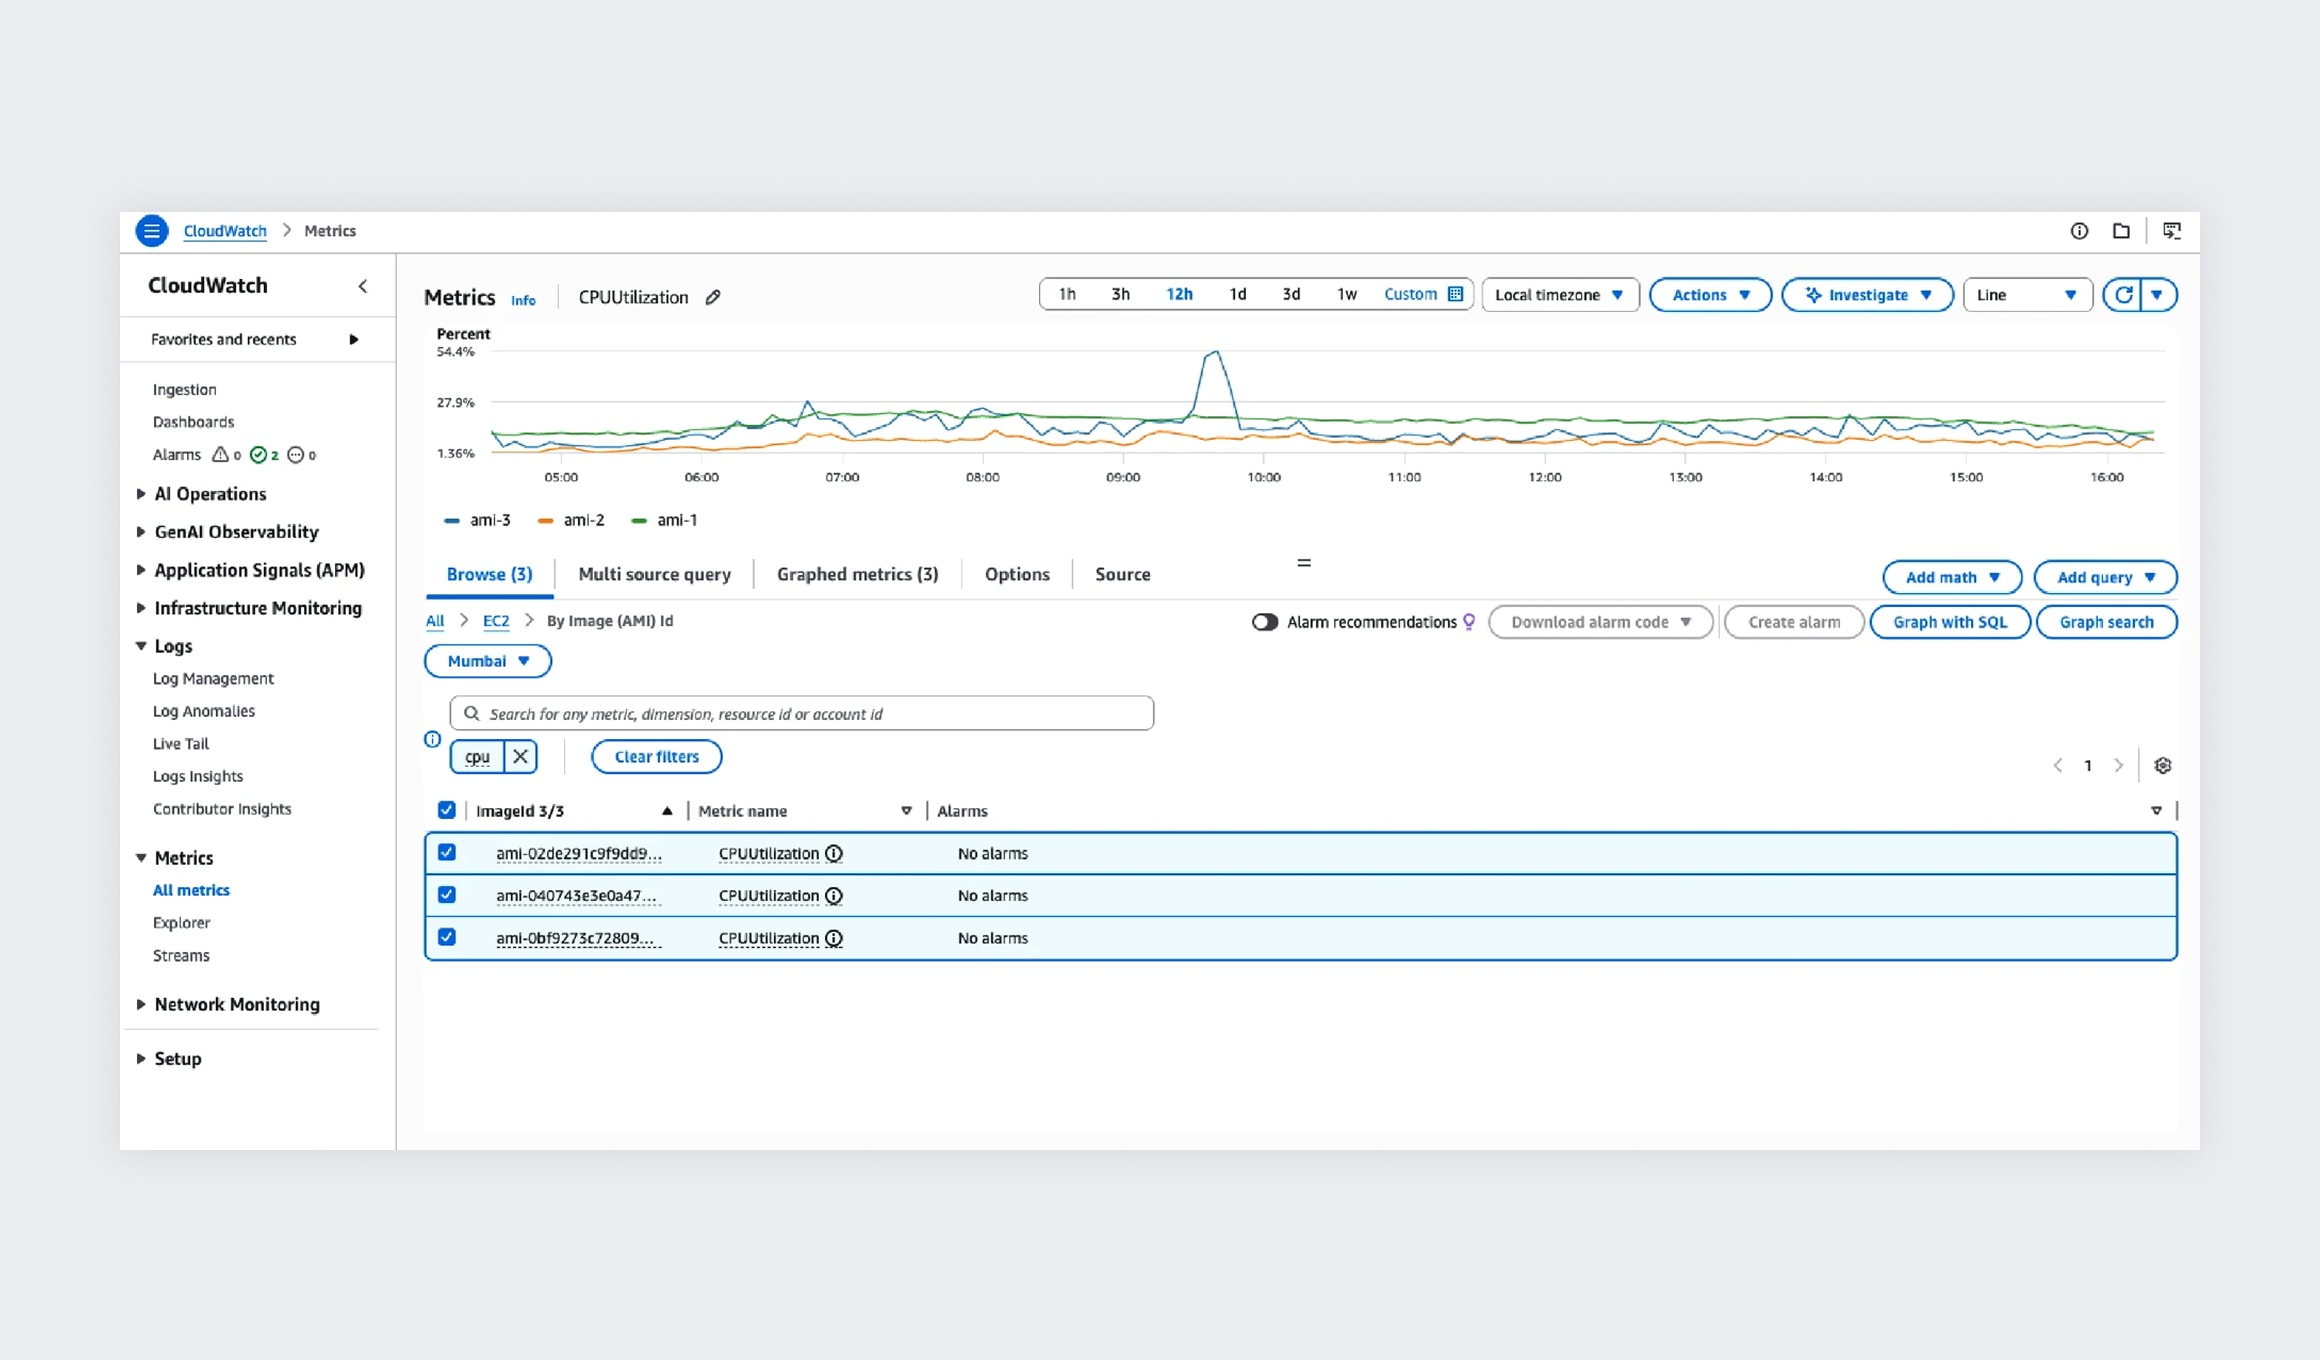Uncheck the ami-0bf9273c72809 row checkbox
The height and width of the screenshot is (1360, 2320).
tap(447, 937)
